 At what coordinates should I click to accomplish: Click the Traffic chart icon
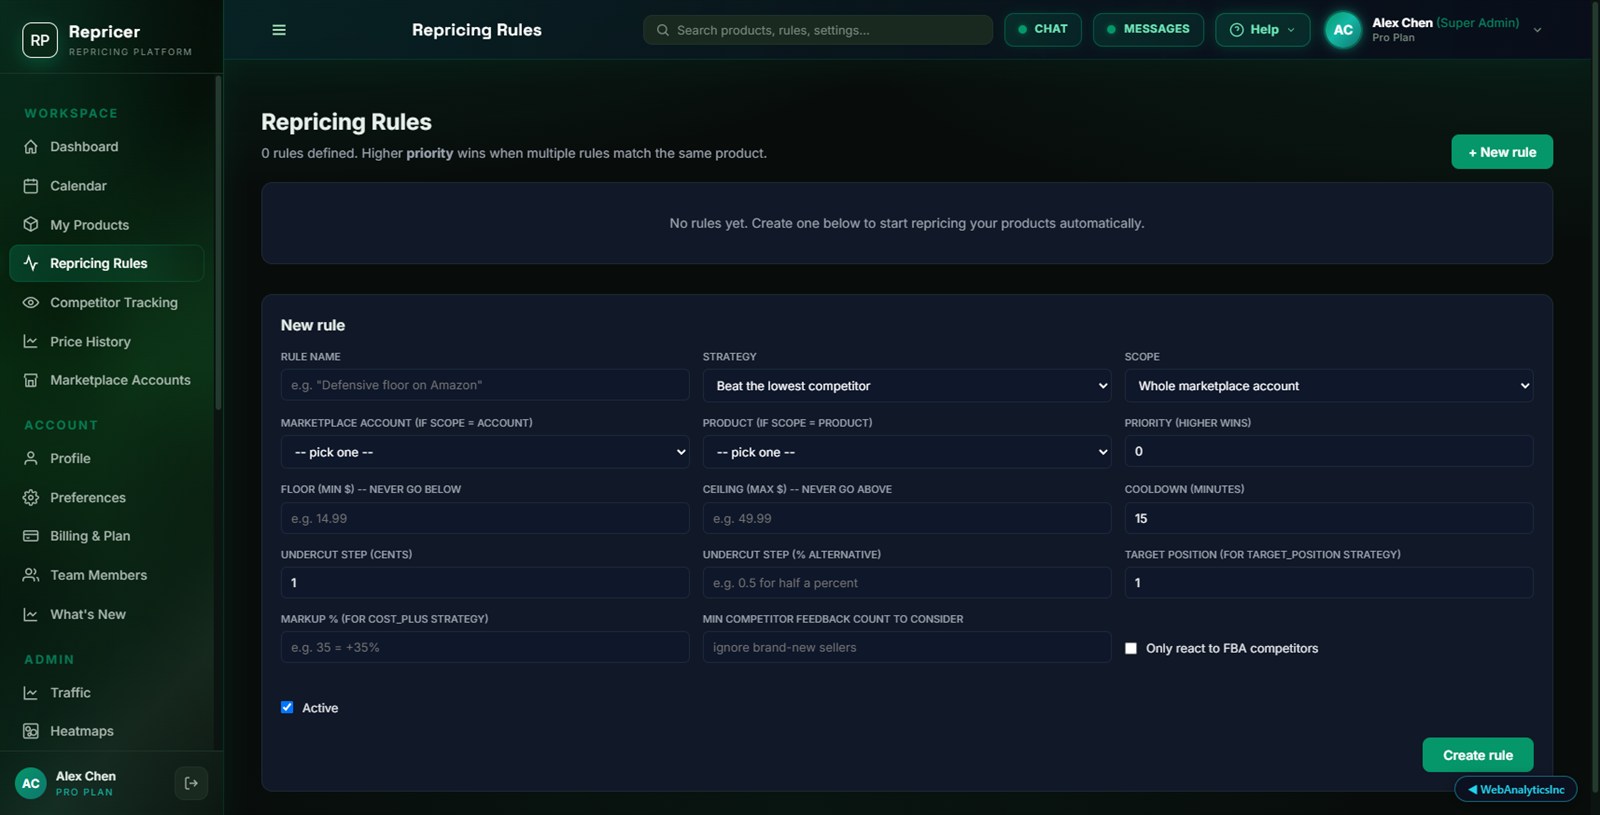tap(31, 692)
